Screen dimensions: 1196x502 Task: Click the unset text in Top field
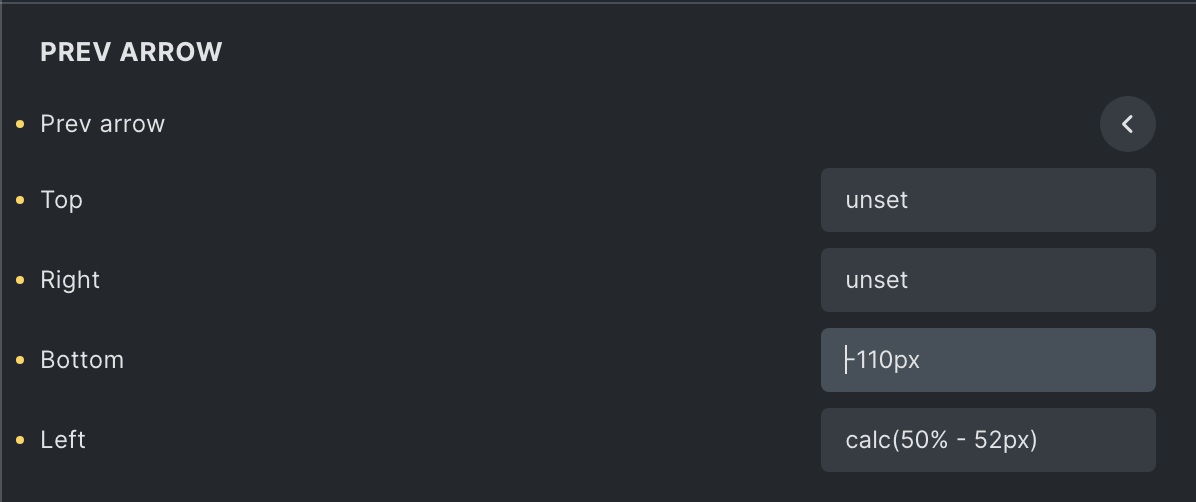coord(877,200)
